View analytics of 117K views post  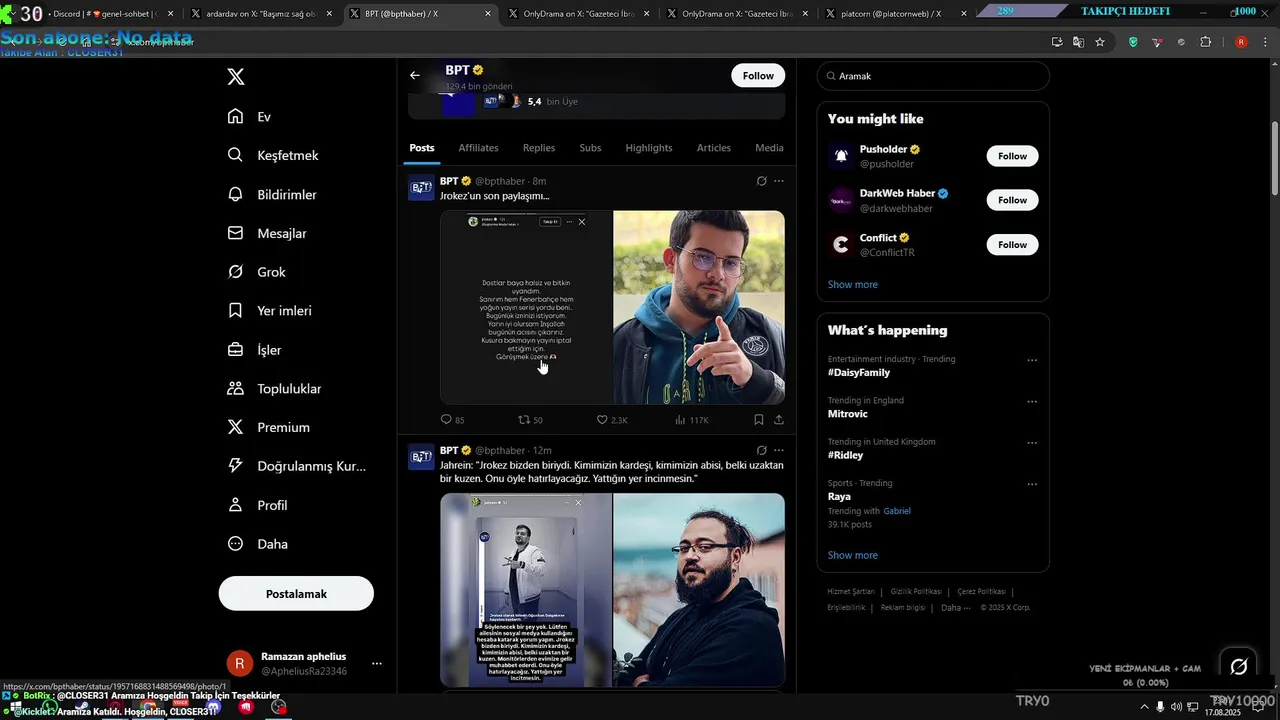coord(692,420)
